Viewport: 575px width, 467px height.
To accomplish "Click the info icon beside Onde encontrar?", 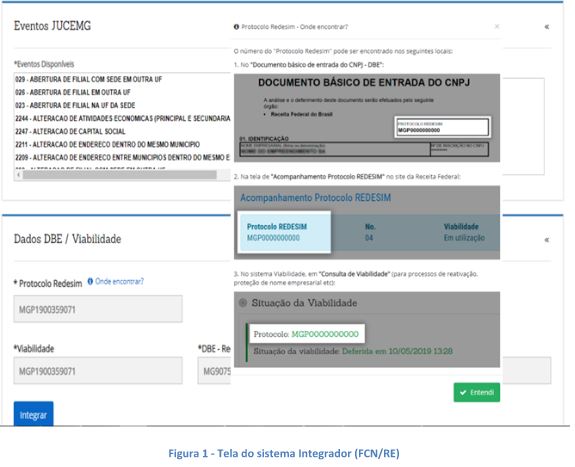I will [x=90, y=281].
